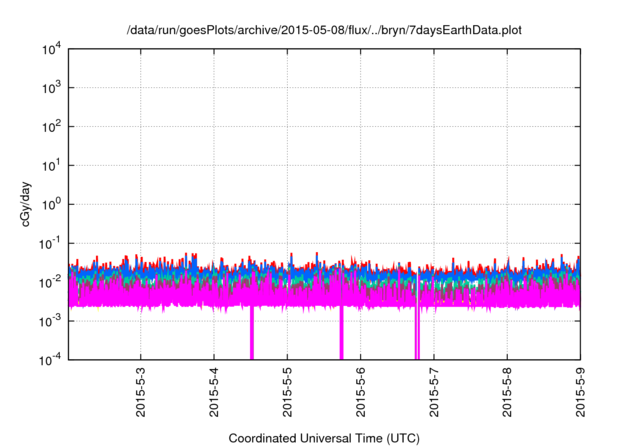Click the magenta data dropout before 2015-5-5

point(252,333)
